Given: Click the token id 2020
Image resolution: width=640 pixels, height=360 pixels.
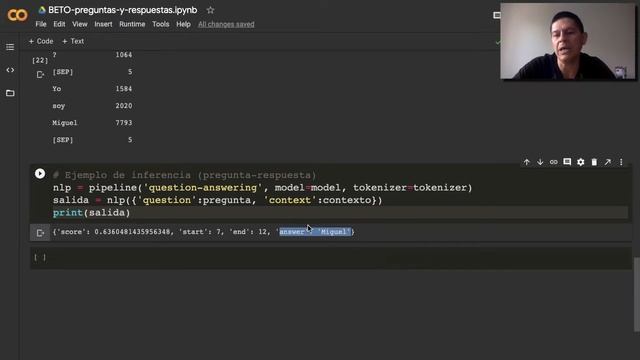Looking at the screenshot, I should point(124,106).
